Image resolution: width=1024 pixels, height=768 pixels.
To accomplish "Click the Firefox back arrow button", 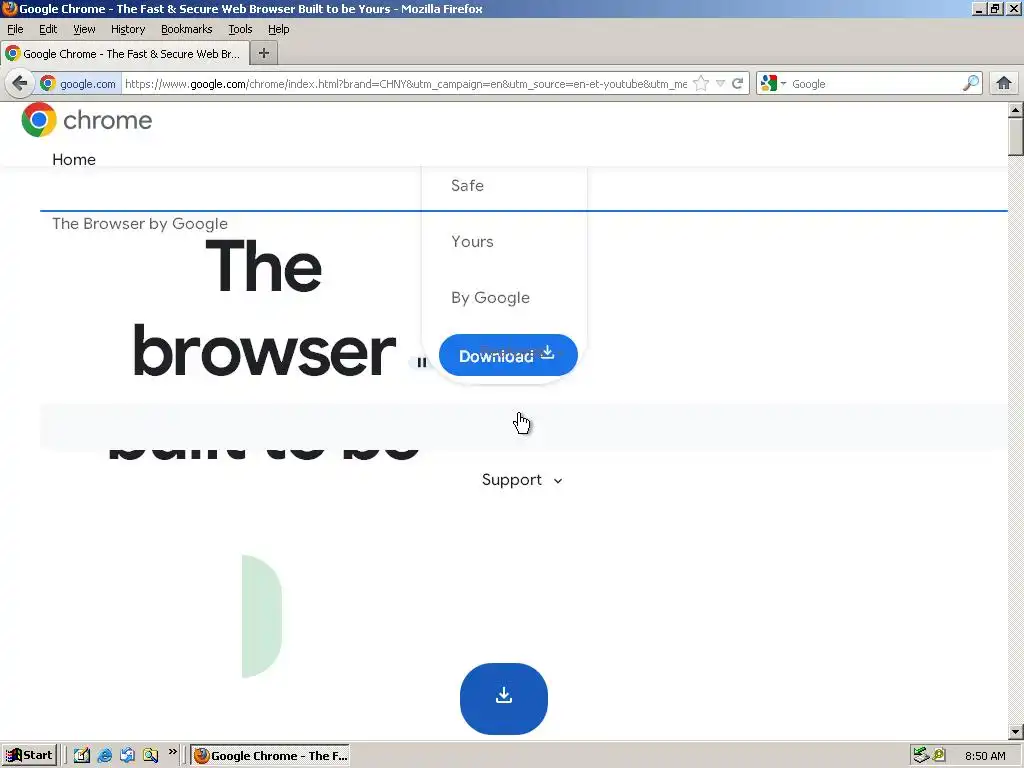I will [20, 84].
